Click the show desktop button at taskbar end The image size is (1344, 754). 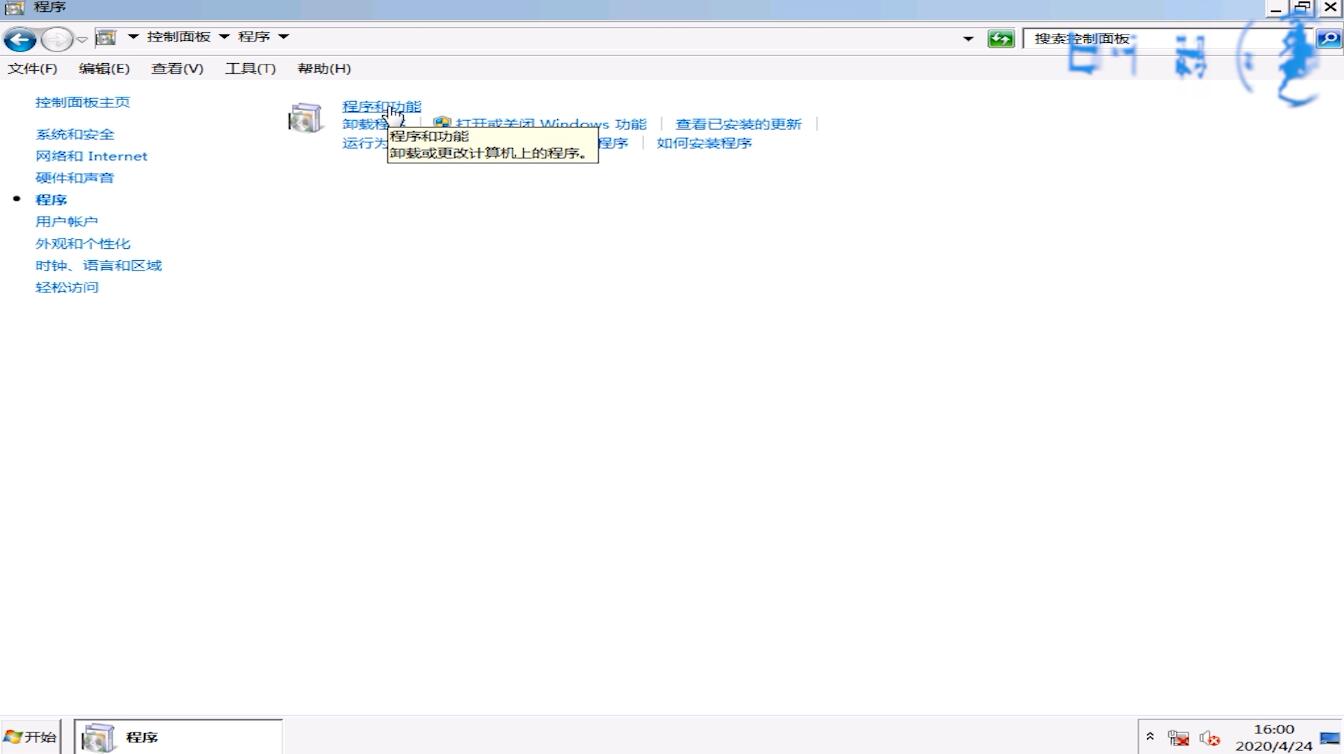tap(1330, 738)
